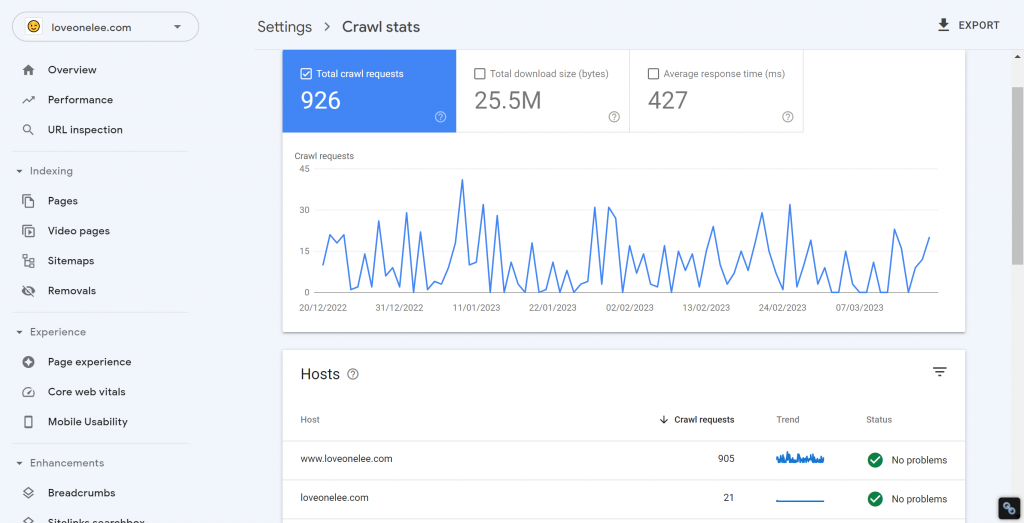This screenshot has width=1024, height=523.
Task: Click the Pages document icon
Action: pos(28,201)
